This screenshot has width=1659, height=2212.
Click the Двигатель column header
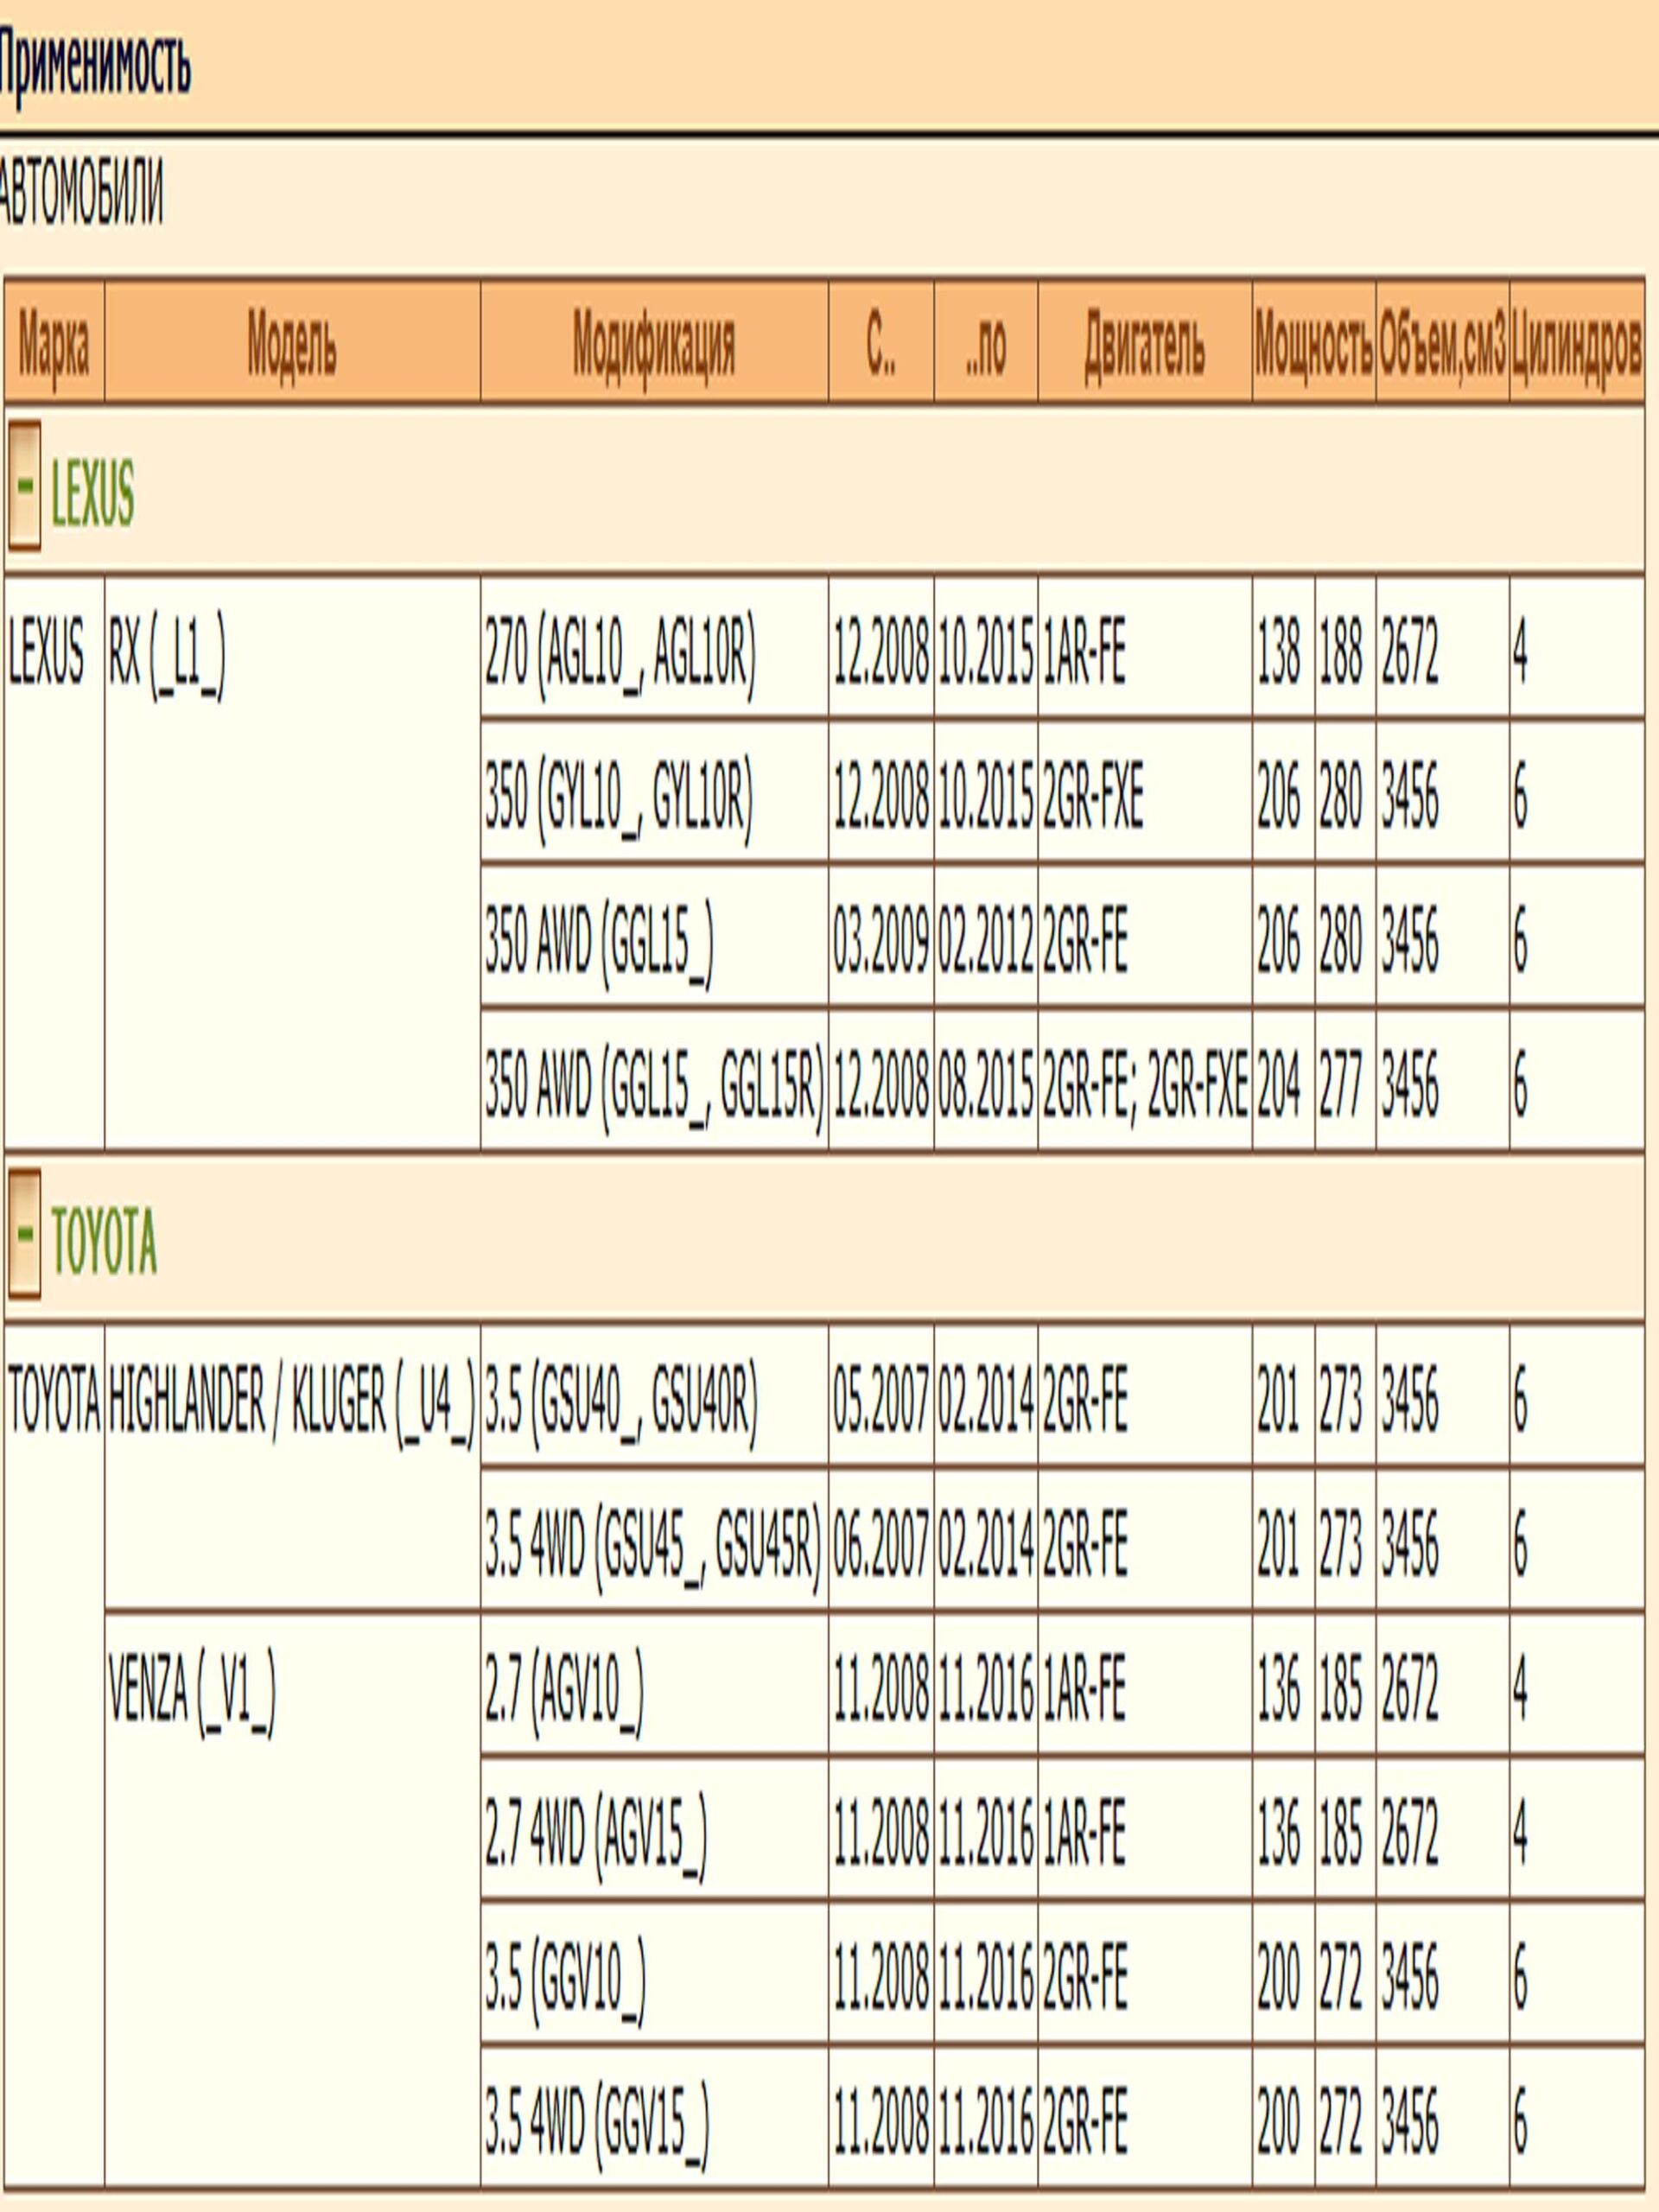pyautogui.click(x=1144, y=346)
